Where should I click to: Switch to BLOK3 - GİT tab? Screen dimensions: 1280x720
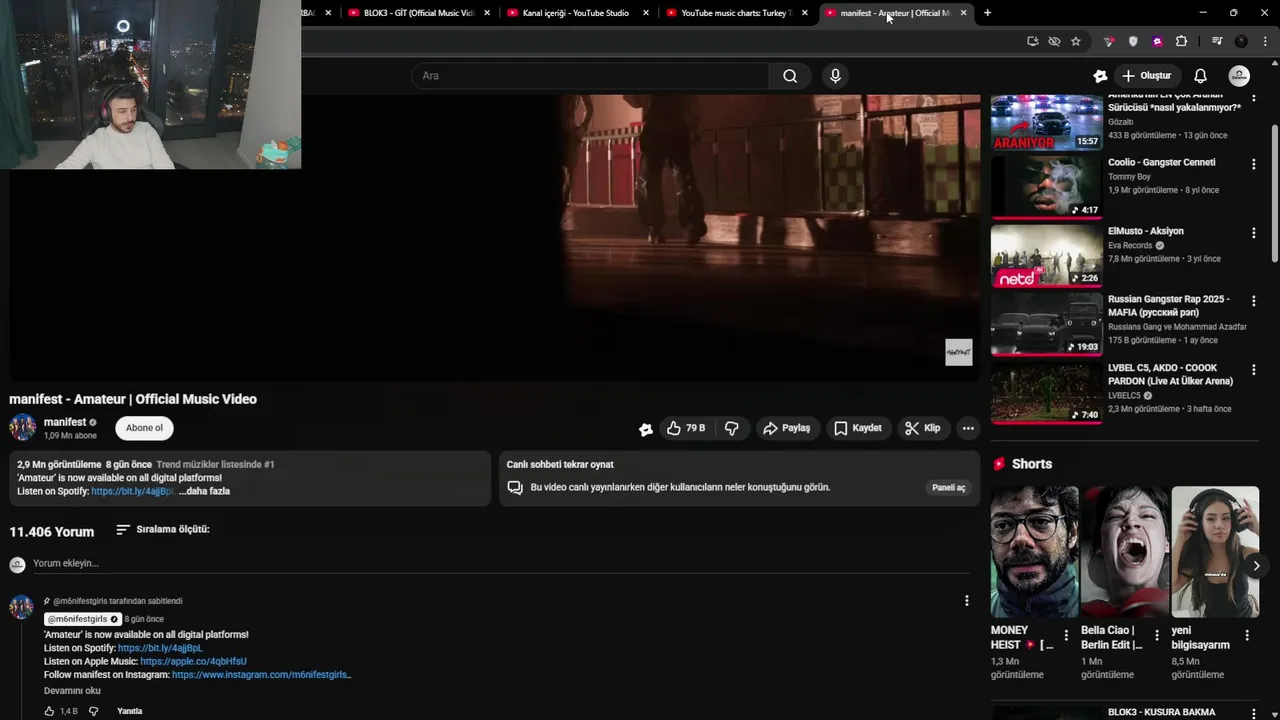418,13
